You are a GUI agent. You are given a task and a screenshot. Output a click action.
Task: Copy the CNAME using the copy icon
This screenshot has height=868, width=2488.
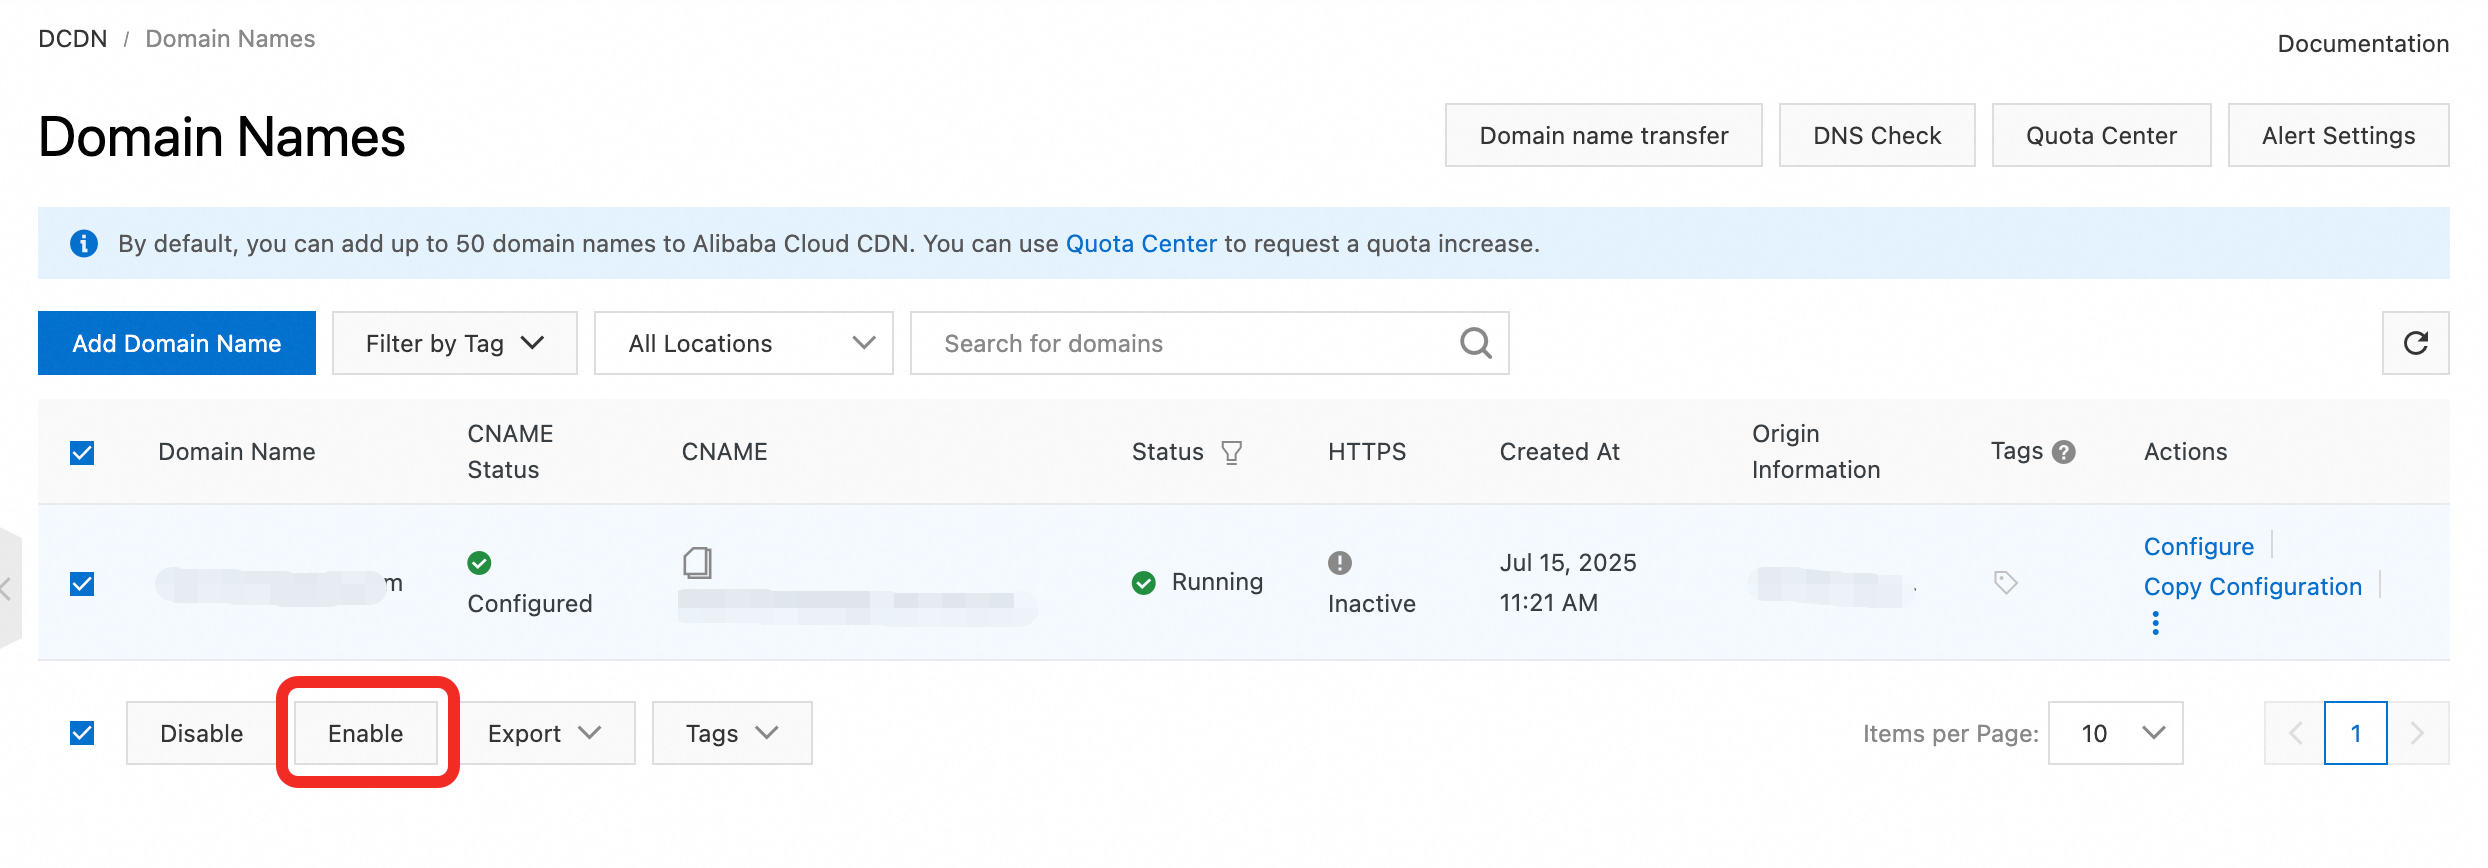(x=697, y=562)
